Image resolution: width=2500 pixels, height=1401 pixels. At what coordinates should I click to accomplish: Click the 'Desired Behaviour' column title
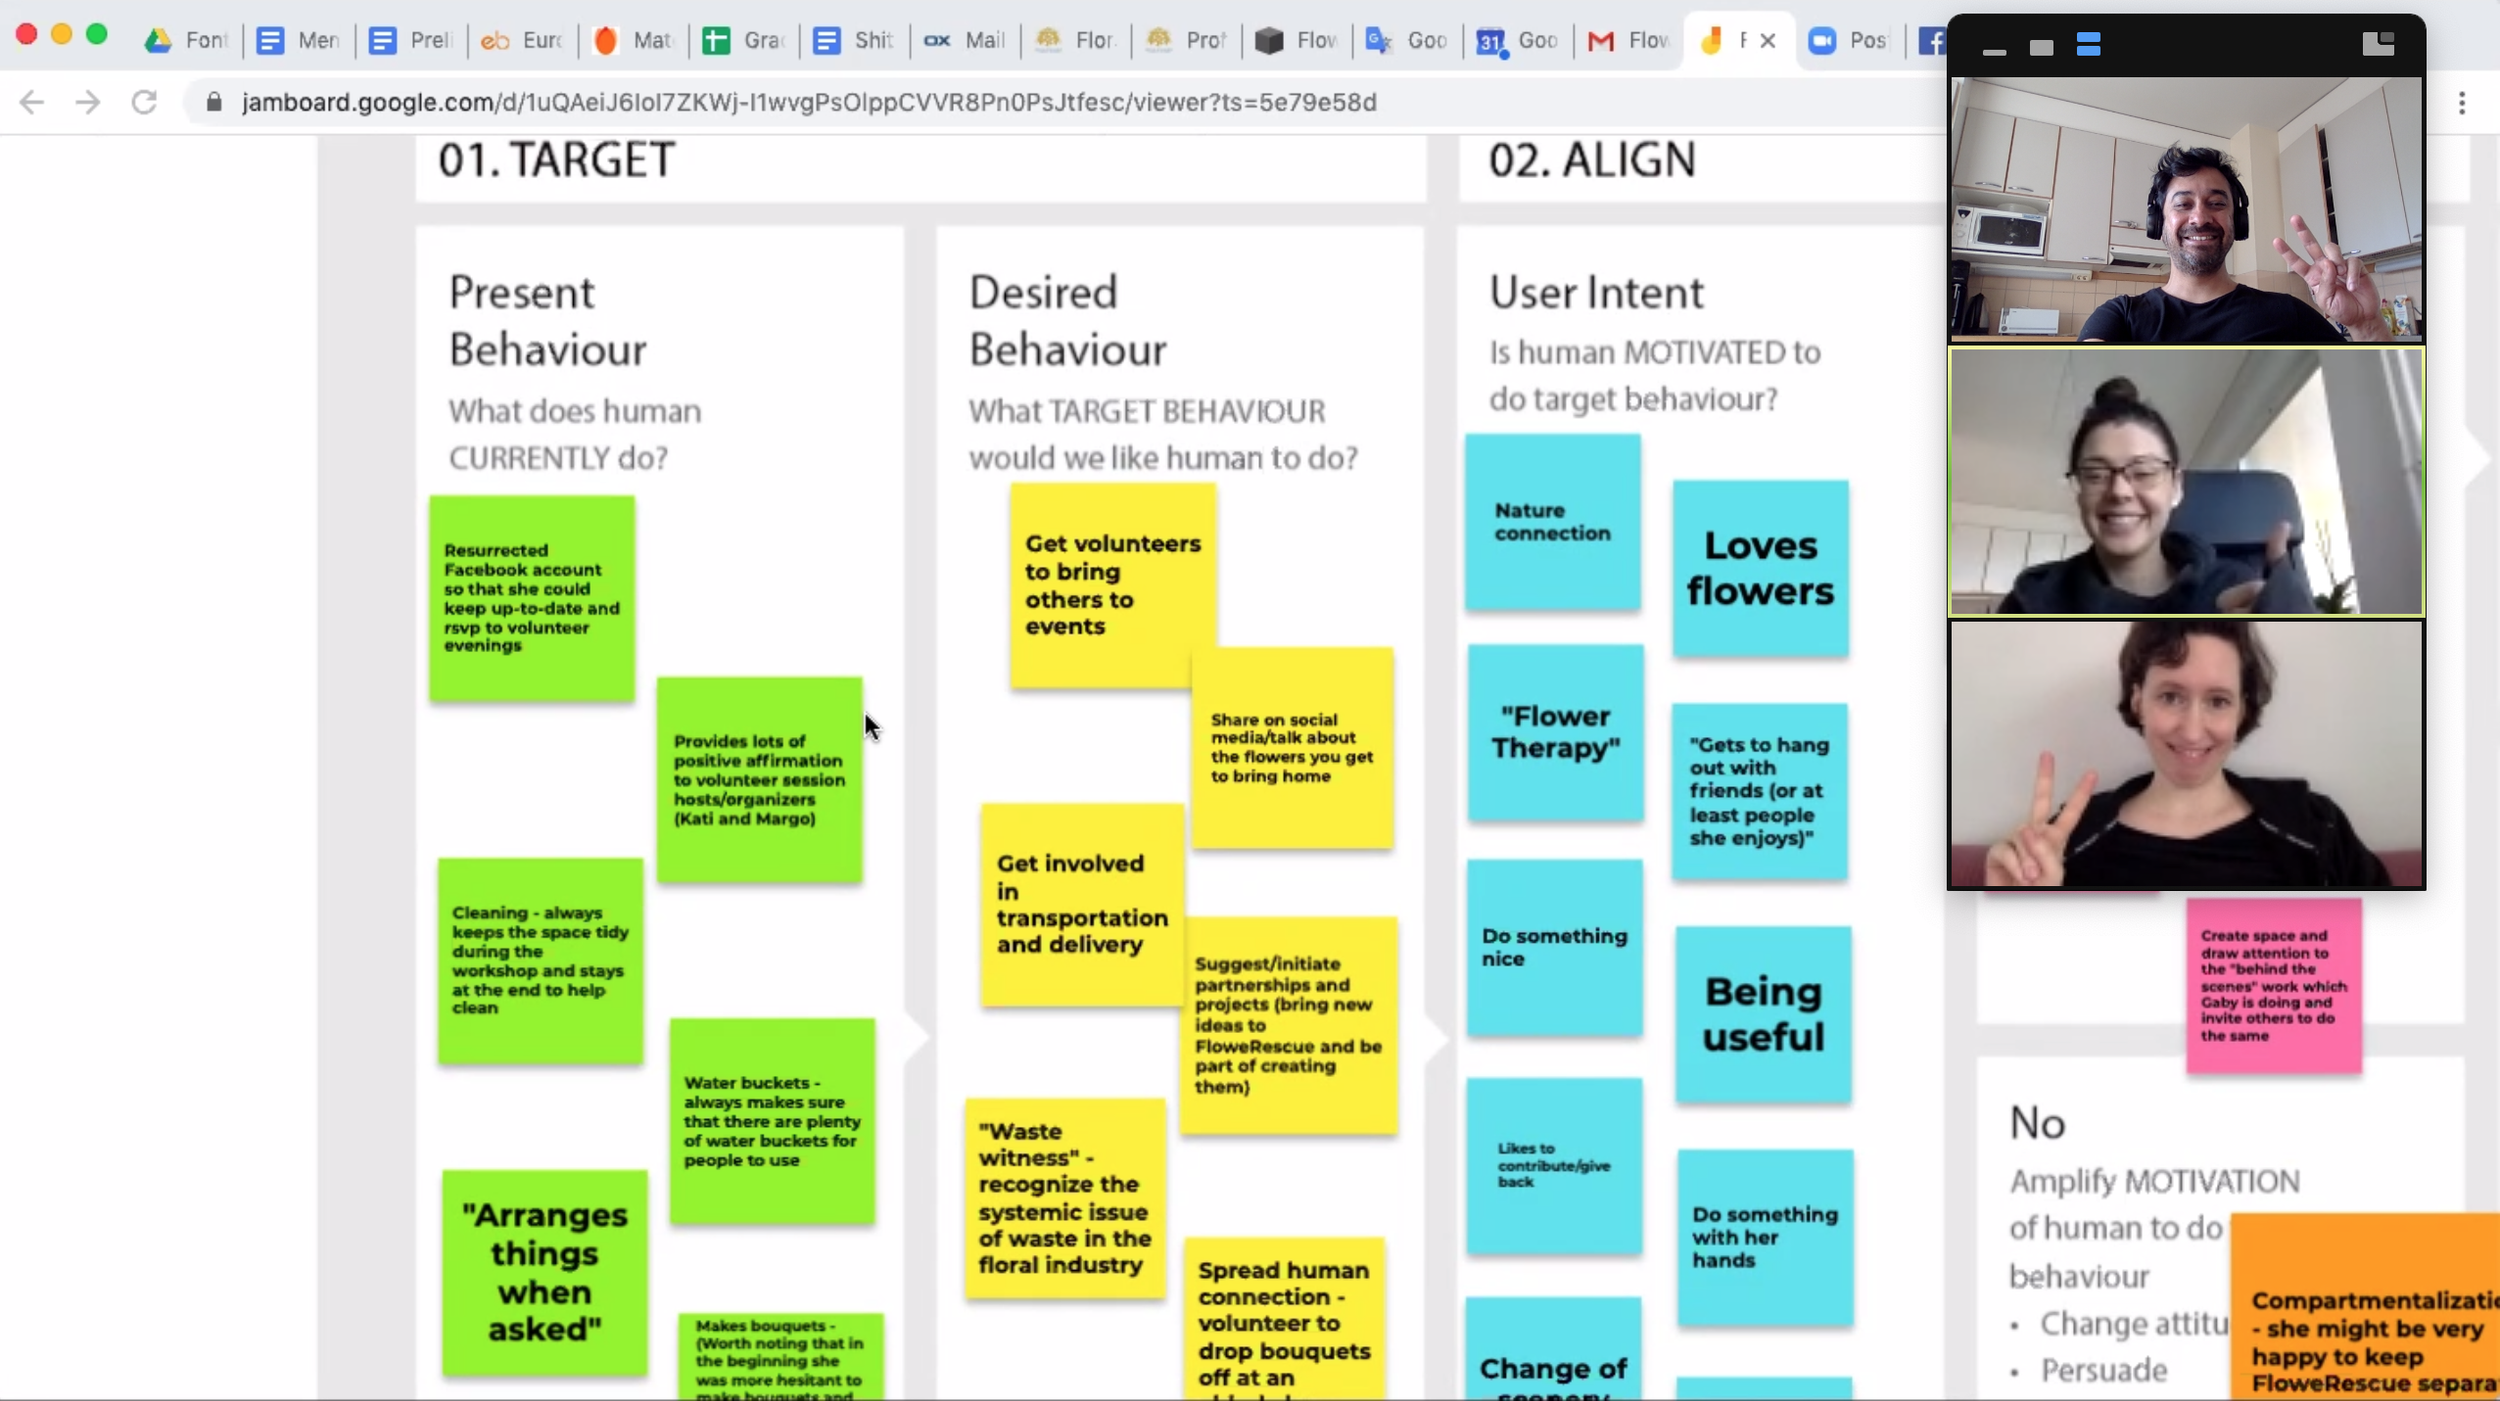[1068, 321]
